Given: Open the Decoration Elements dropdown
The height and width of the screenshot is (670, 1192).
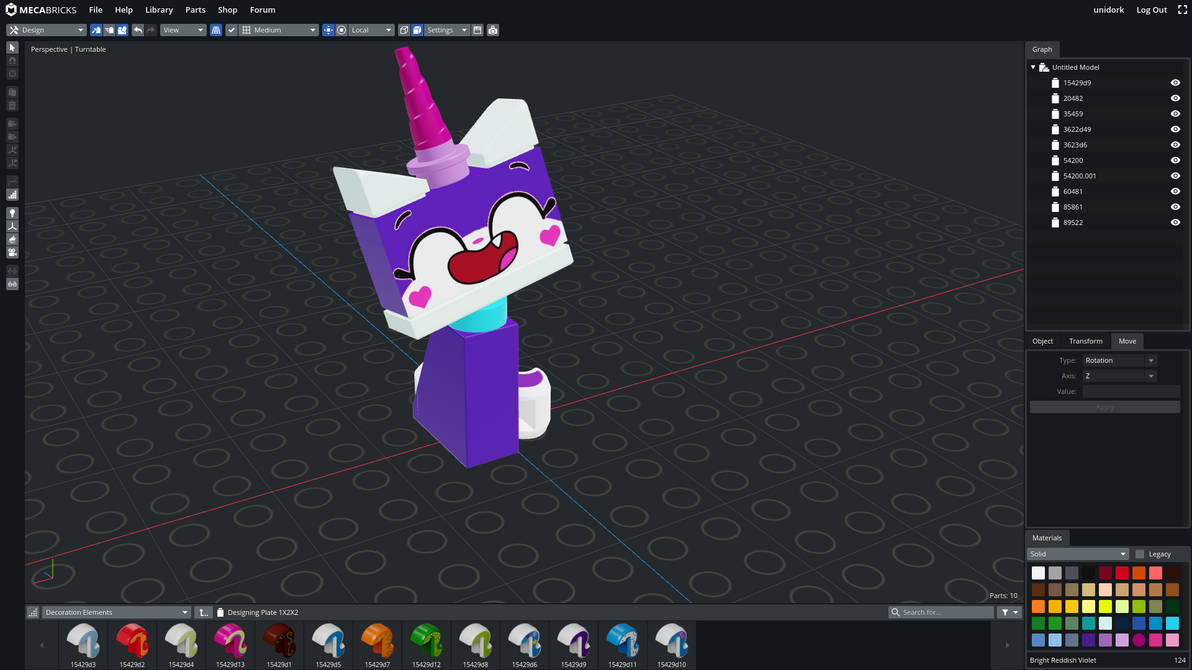Looking at the screenshot, I should [115, 611].
